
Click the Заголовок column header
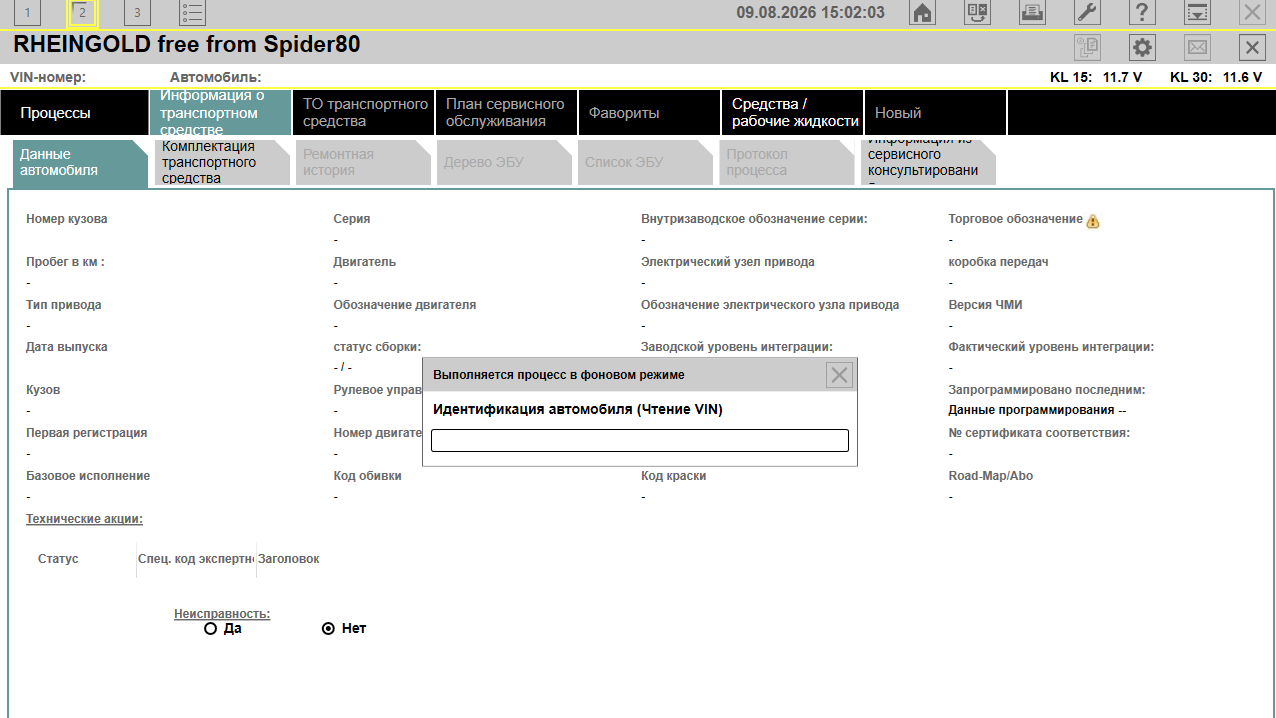tap(289, 559)
